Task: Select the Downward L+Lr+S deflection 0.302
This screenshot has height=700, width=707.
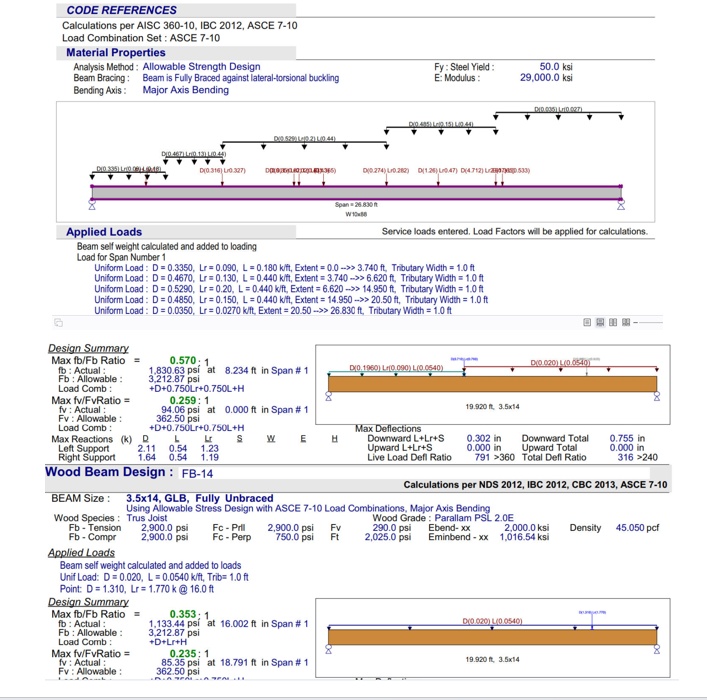Action: [478, 438]
